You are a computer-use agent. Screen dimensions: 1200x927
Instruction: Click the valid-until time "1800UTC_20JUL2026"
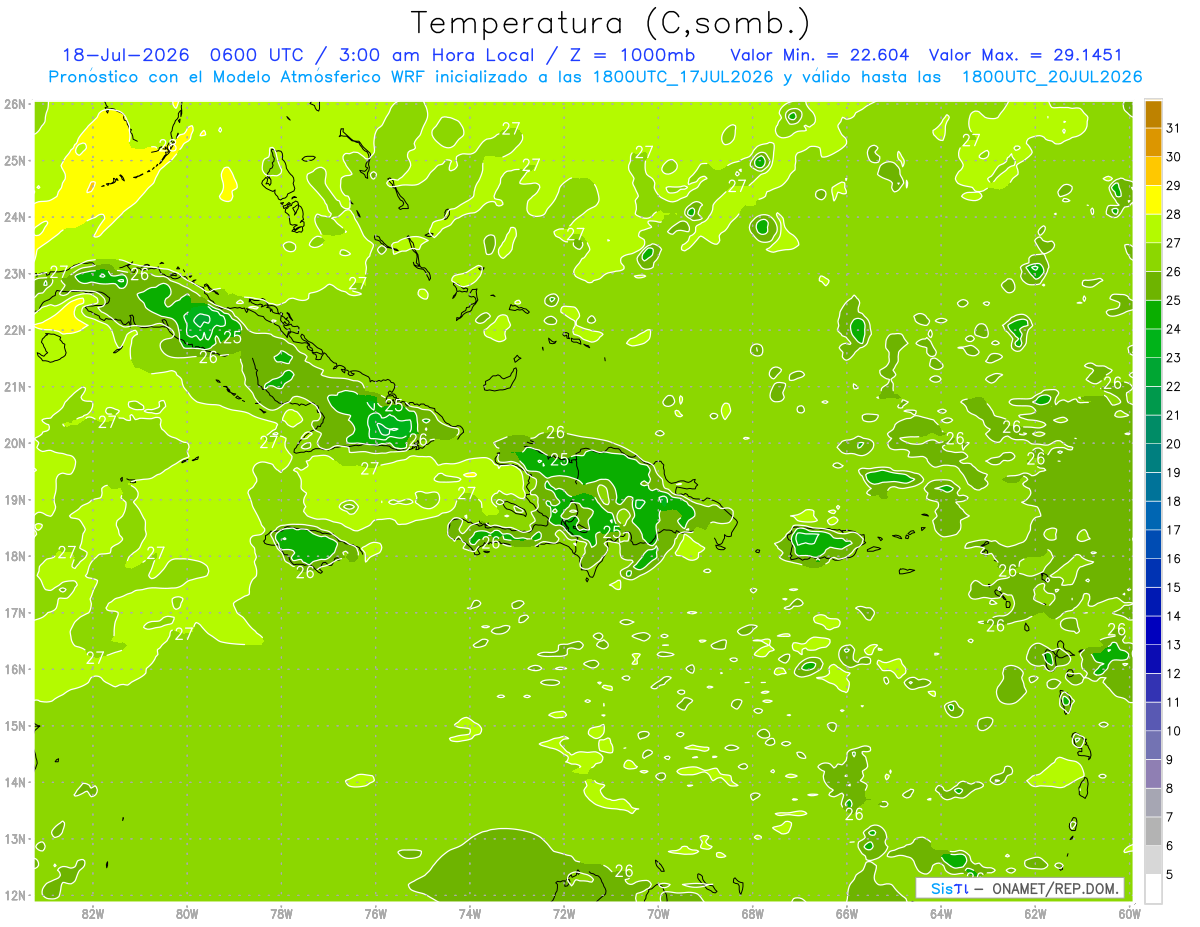point(1052,77)
